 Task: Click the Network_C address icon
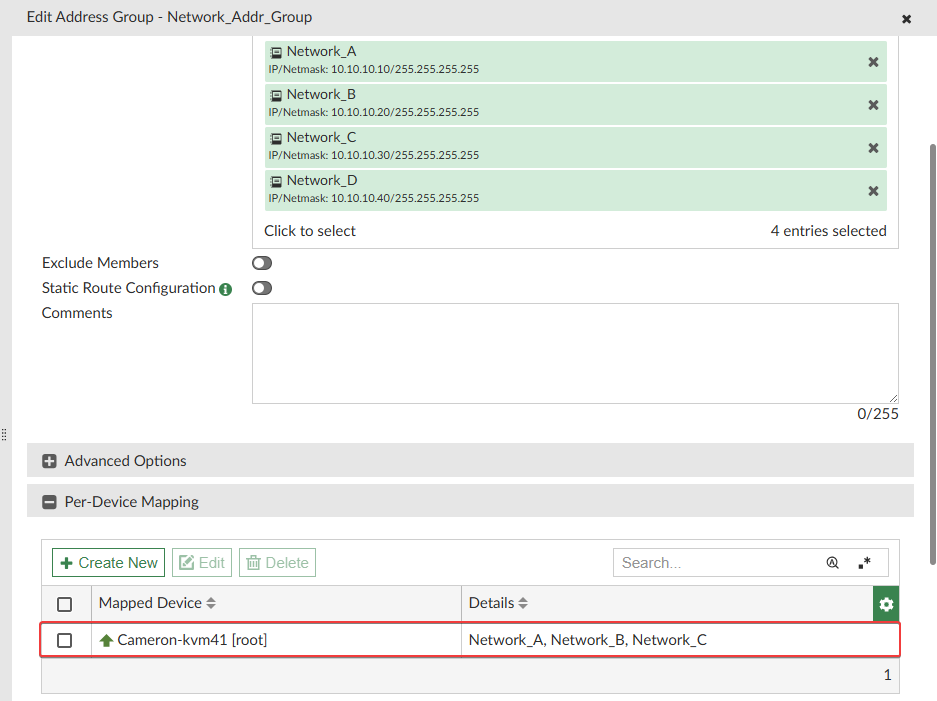(275, 139)
